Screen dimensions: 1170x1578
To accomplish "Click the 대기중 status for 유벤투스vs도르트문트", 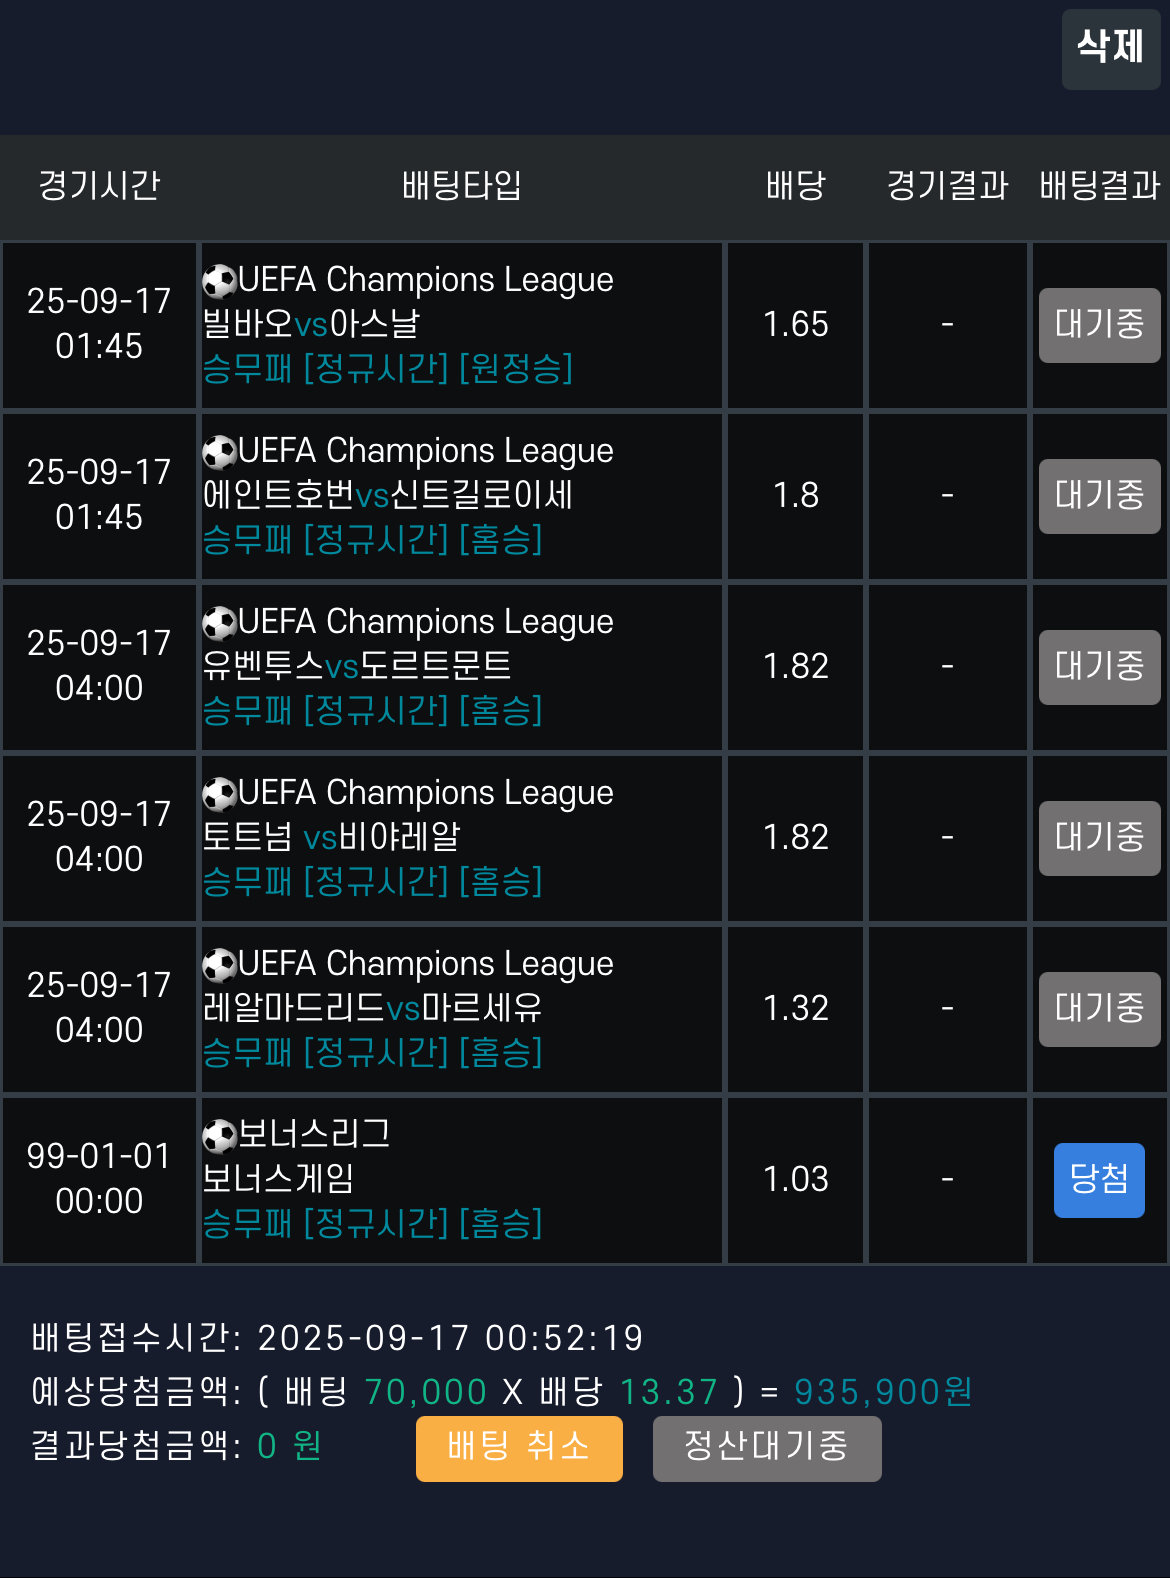I will 1098,667.
